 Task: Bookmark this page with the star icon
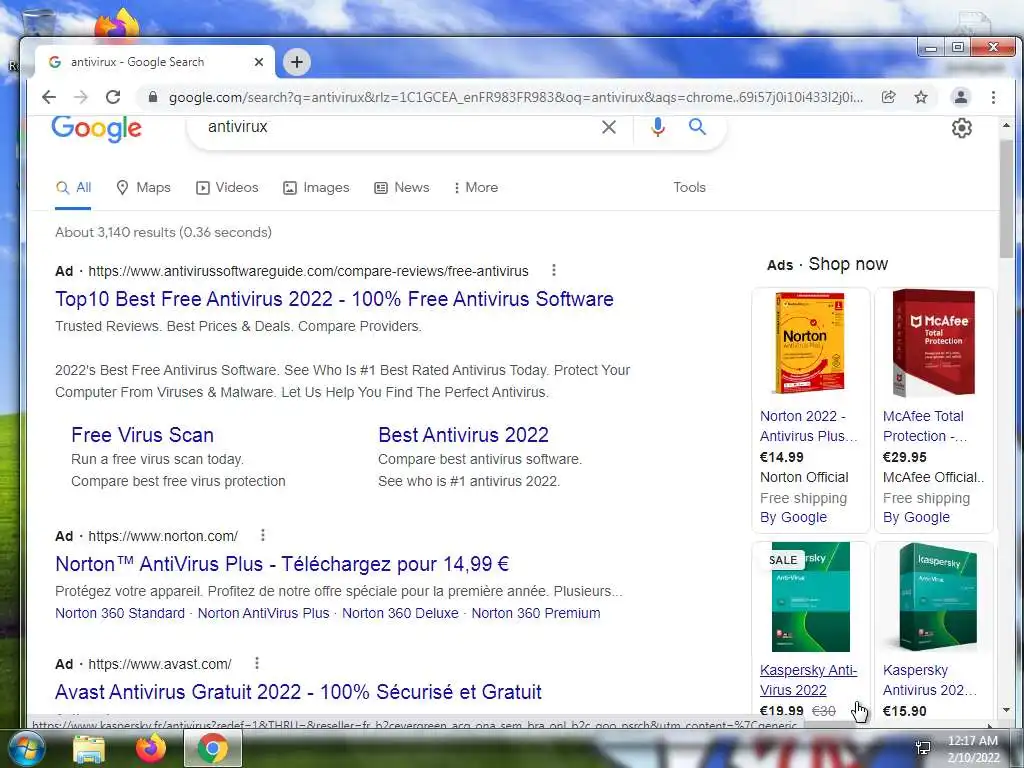tap(921, 97)
